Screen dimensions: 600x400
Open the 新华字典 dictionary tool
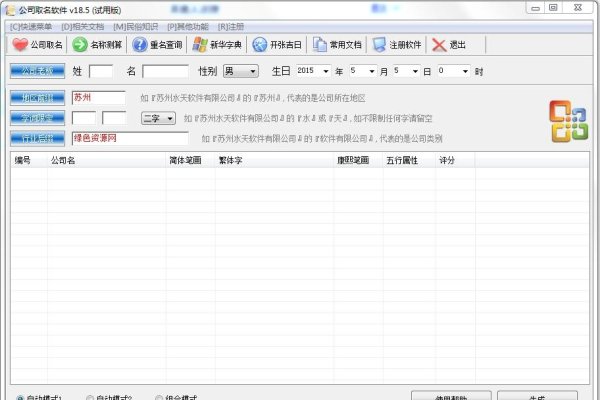[217, 45]
